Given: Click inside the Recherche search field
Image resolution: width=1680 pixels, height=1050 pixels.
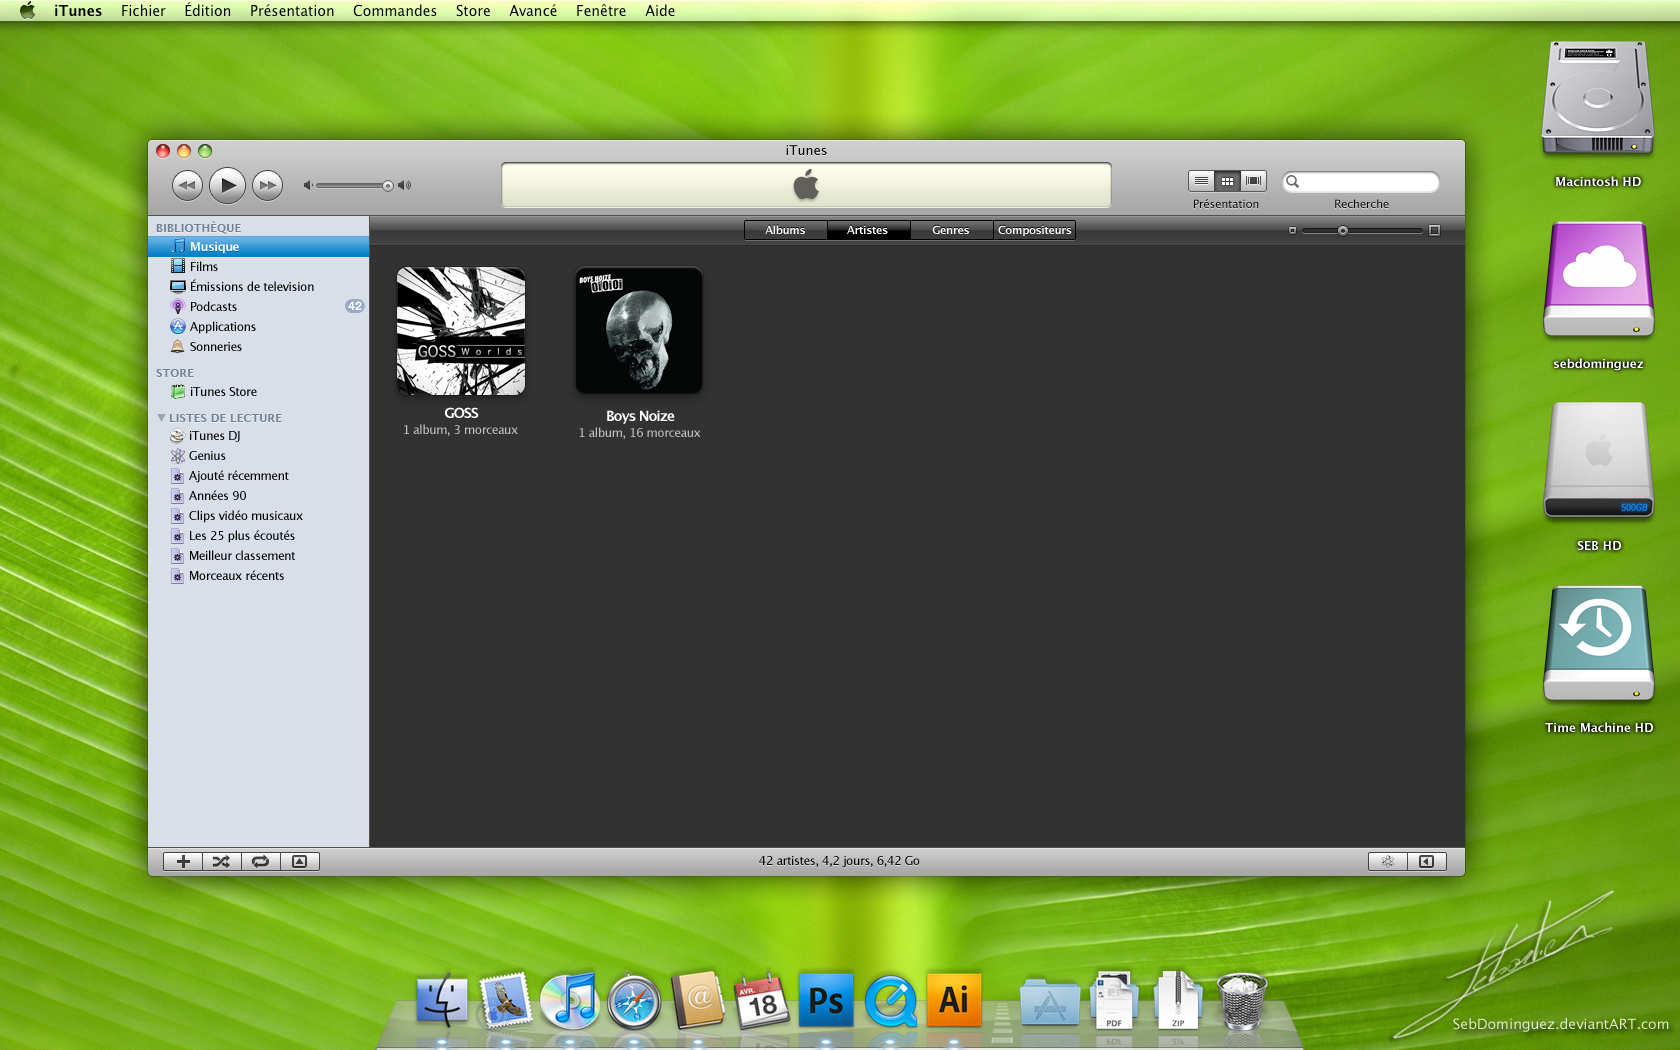Looking at the screenshot, I should tap(1370, 182).
